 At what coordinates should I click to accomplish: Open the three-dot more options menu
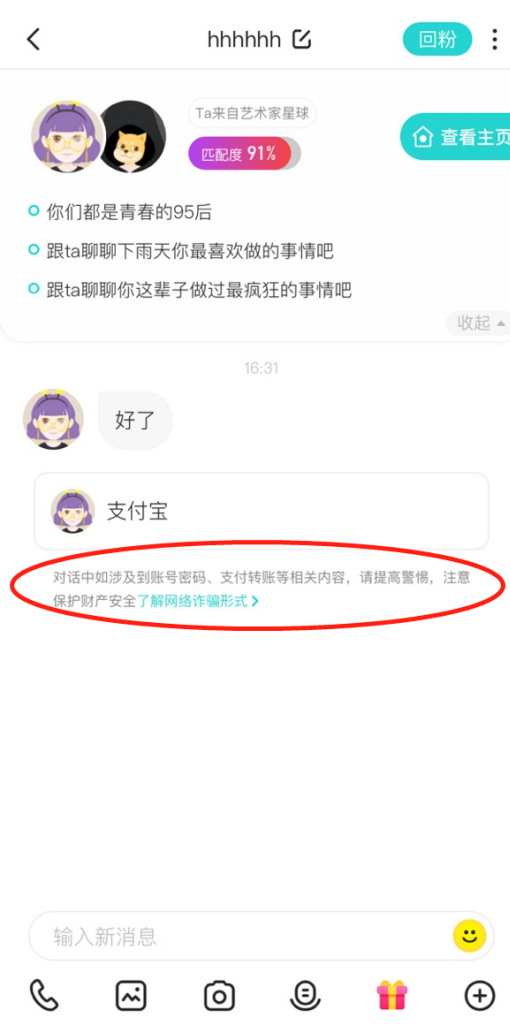coord(494,39)
